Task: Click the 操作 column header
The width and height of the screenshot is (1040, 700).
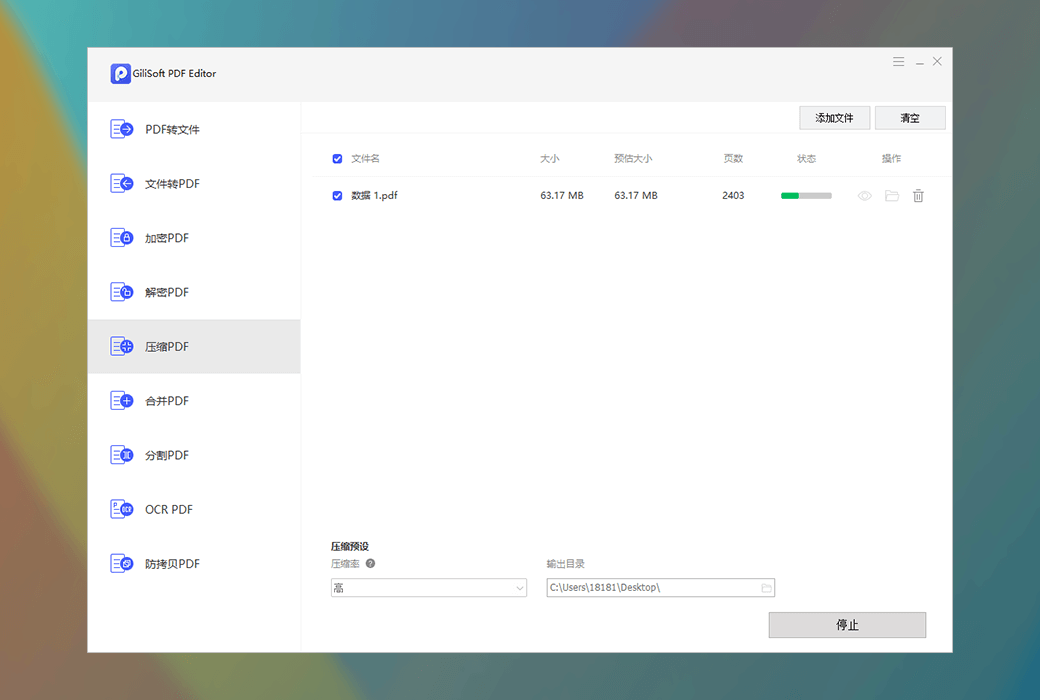Action: pos(891,159)
